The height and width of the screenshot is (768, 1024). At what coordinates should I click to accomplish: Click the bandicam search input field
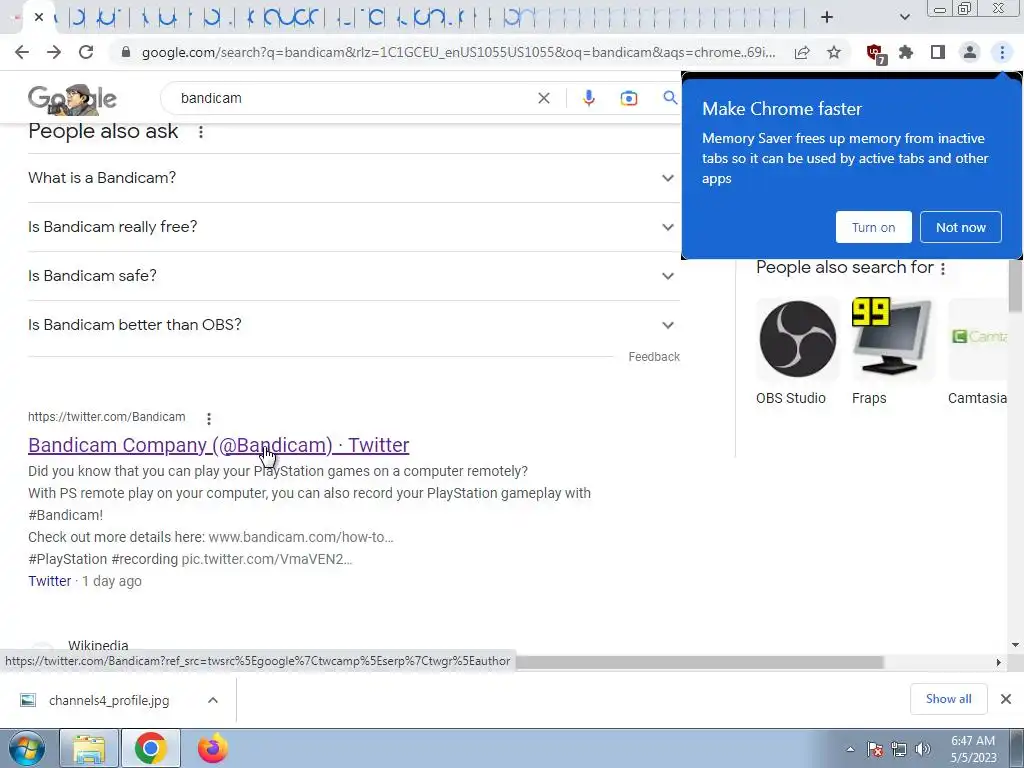pyautogui.click(x=353, y=98)
